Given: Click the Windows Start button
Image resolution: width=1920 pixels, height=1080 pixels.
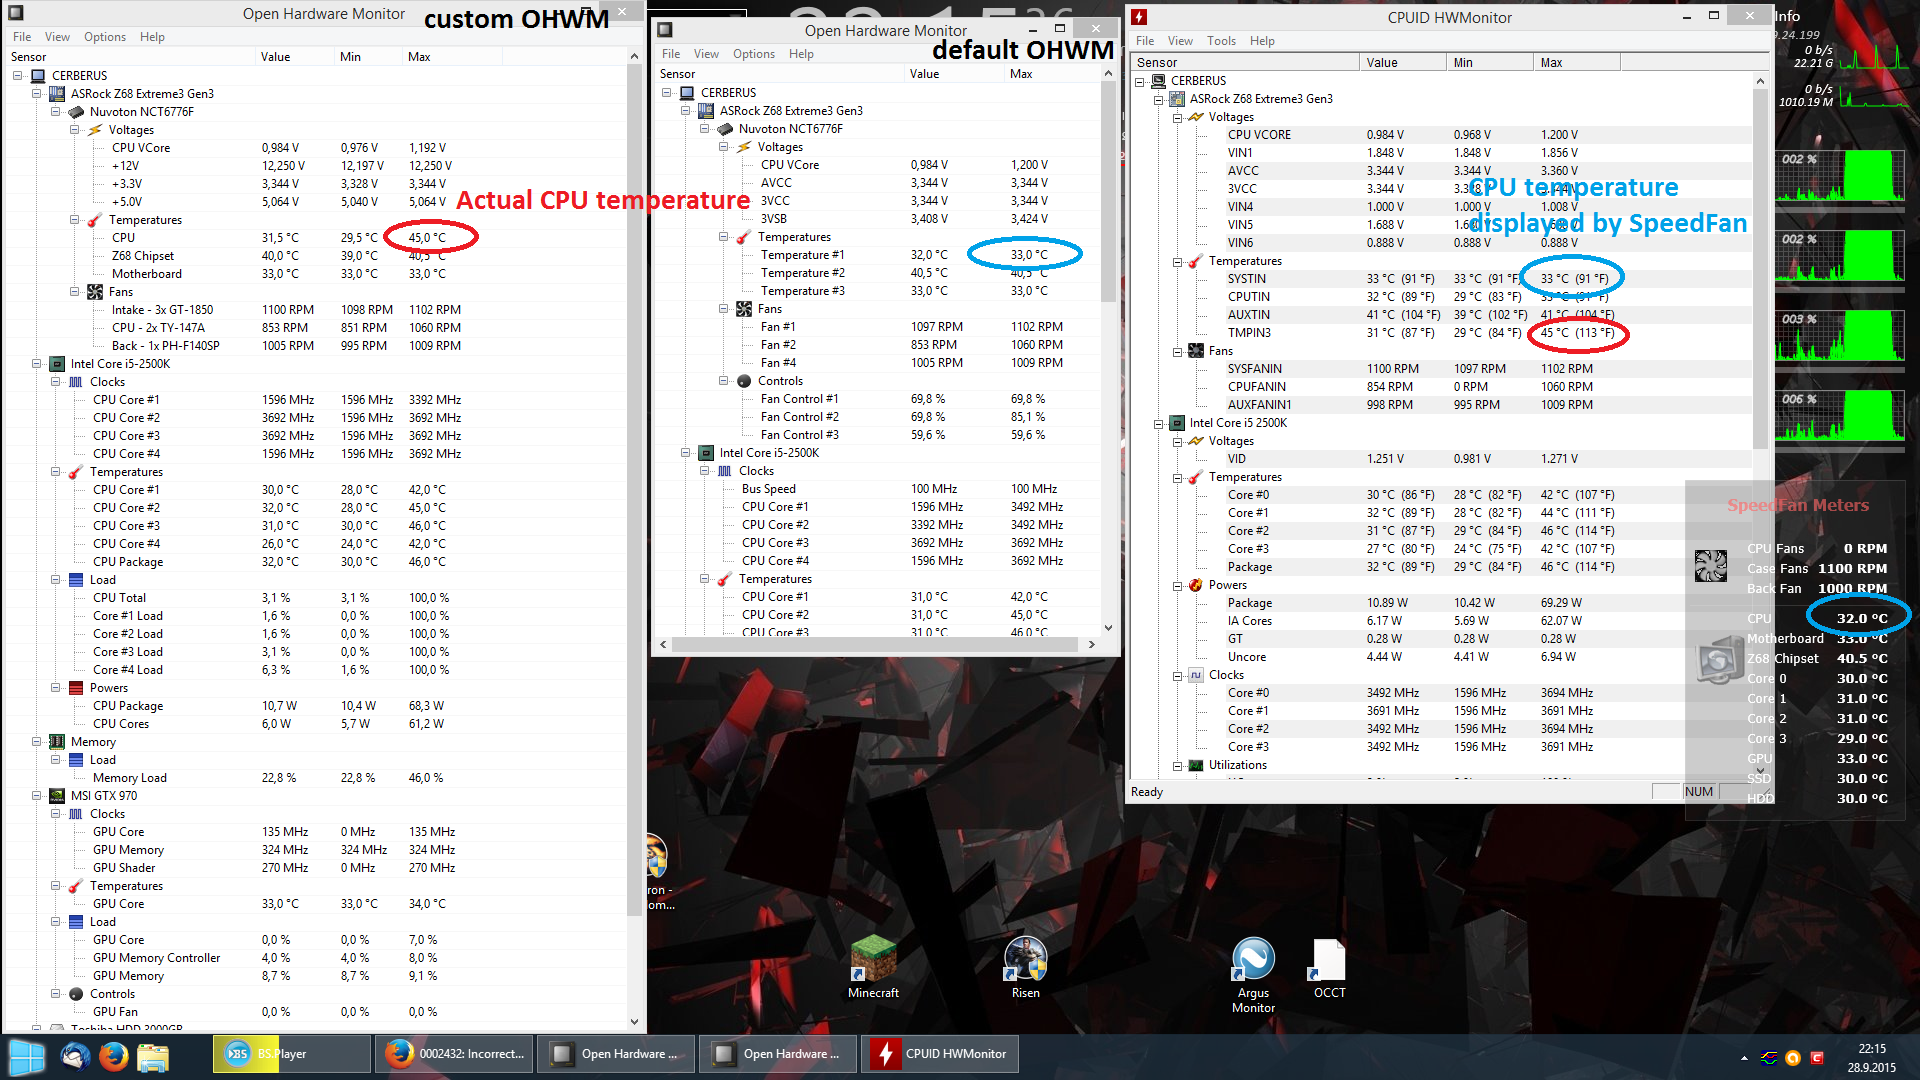Looking at the screenshot, I should (27, 1055).
